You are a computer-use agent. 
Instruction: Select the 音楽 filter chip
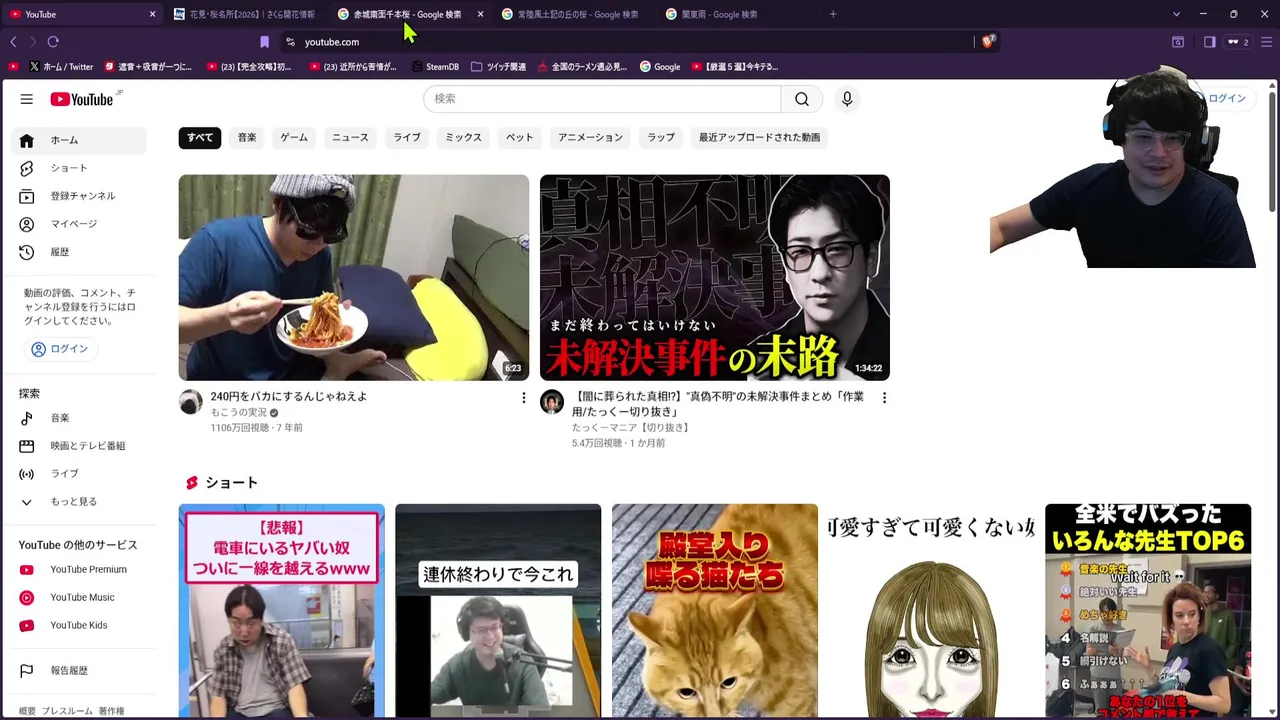pos(247,137)
